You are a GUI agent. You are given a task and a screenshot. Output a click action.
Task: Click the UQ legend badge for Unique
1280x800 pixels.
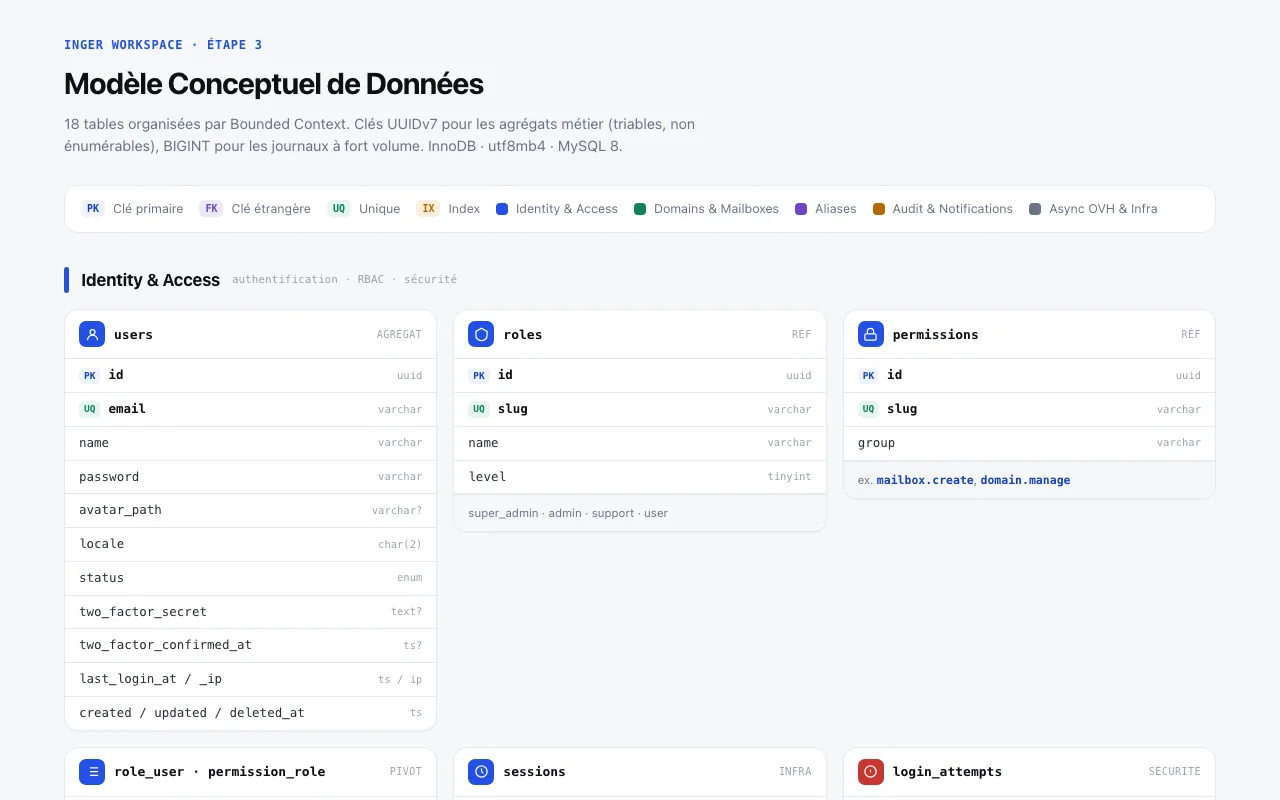(339, 209)
